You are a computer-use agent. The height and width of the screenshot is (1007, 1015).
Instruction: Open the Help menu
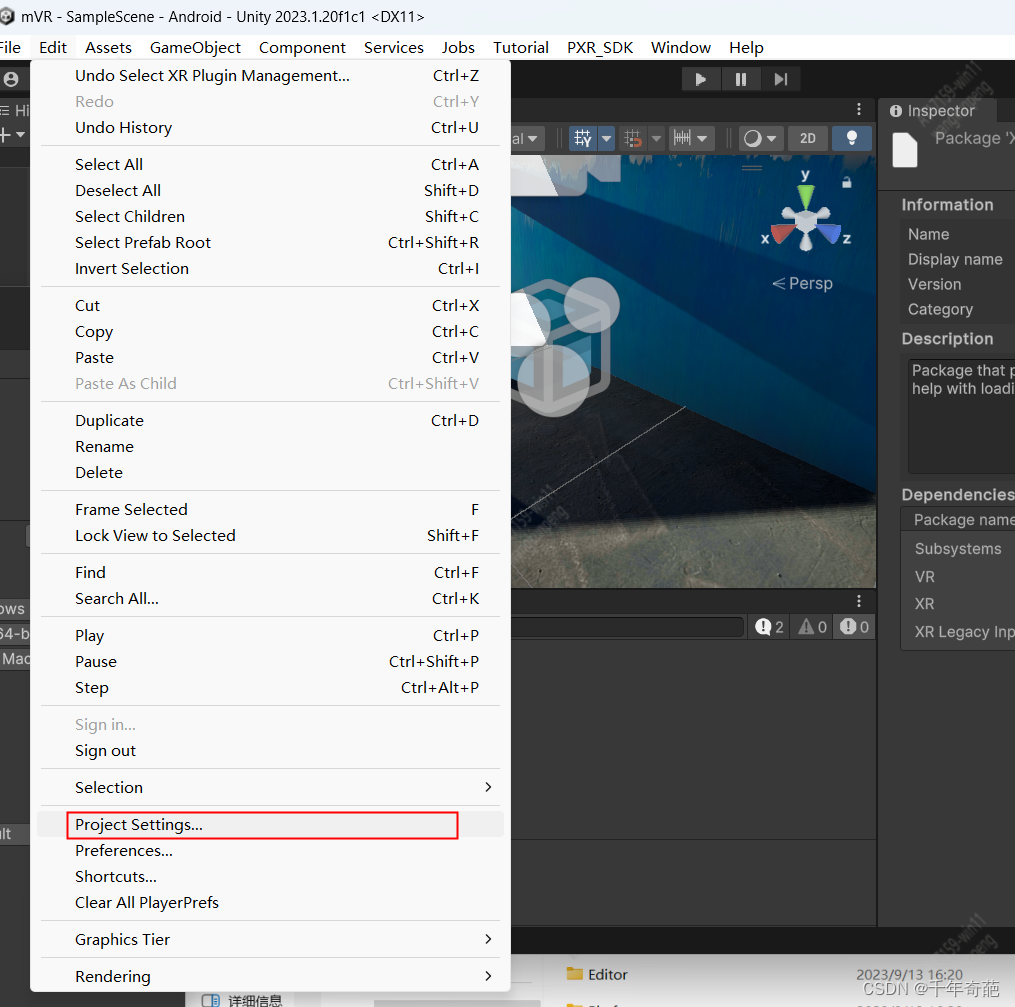(x=746, y=48)
